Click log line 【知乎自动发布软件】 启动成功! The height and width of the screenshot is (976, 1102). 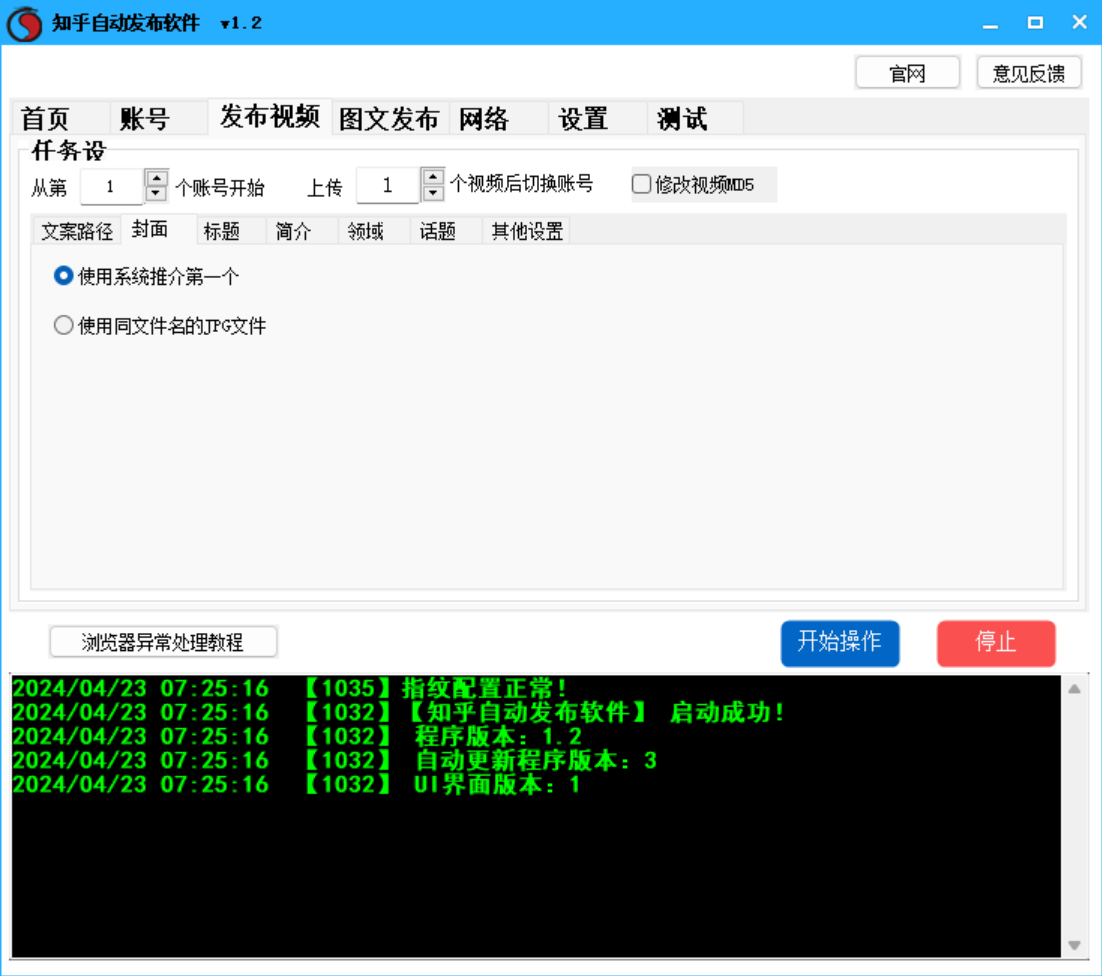595,712
